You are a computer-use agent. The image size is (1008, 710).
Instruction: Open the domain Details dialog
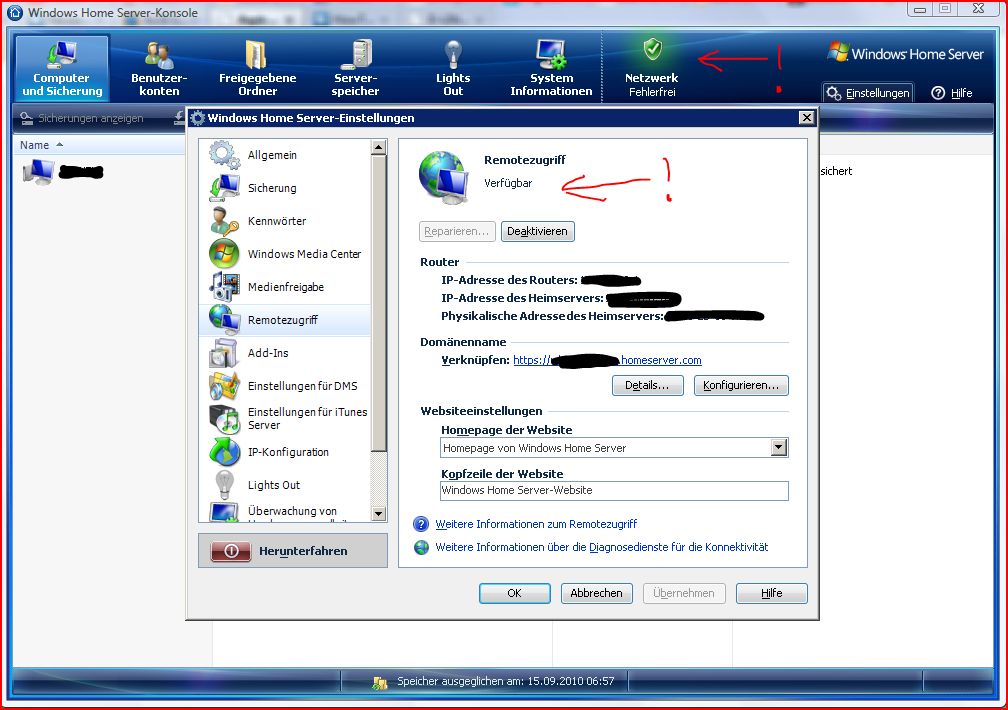tap(647, 386)
